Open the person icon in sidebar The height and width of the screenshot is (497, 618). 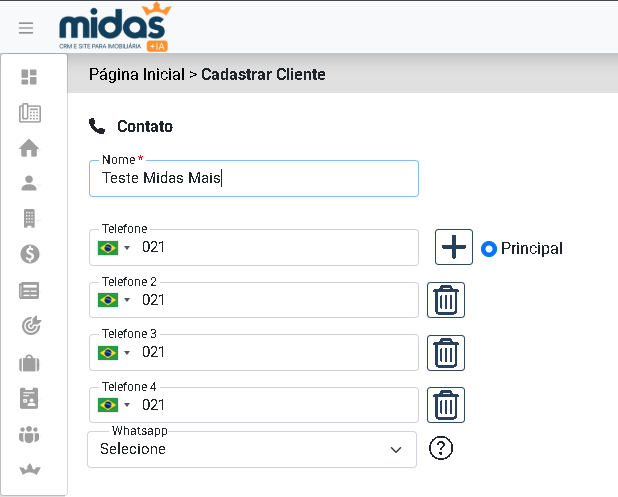pyautogui.click(x=29, y=183)
